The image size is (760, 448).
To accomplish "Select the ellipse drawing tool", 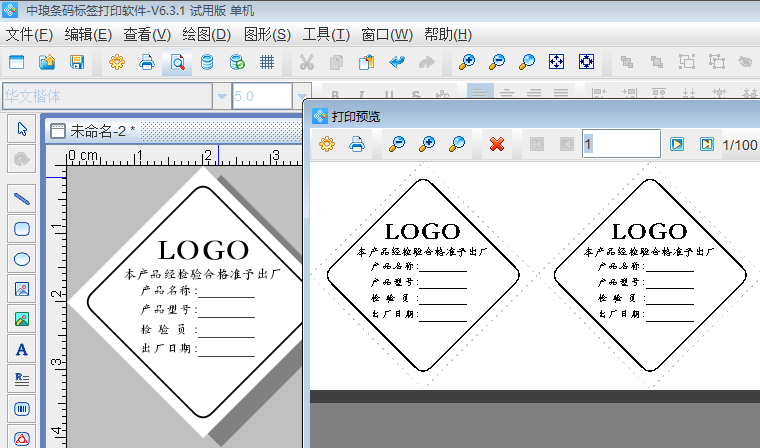I will click(22, 258).
